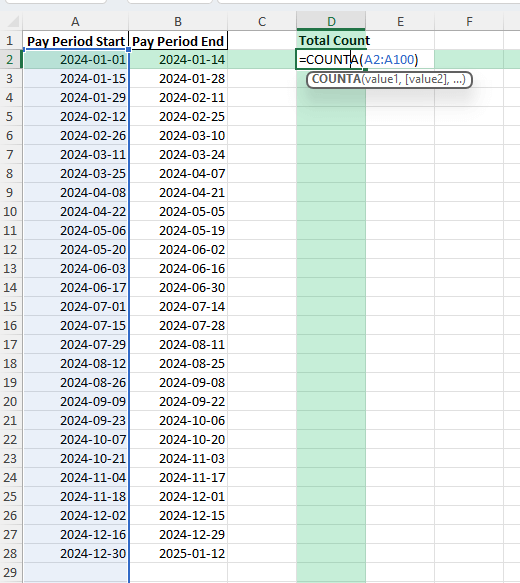This screenshot has width=520, height=583.
Task: Click cell containing 2024-01-15
Action: (75, 78)
